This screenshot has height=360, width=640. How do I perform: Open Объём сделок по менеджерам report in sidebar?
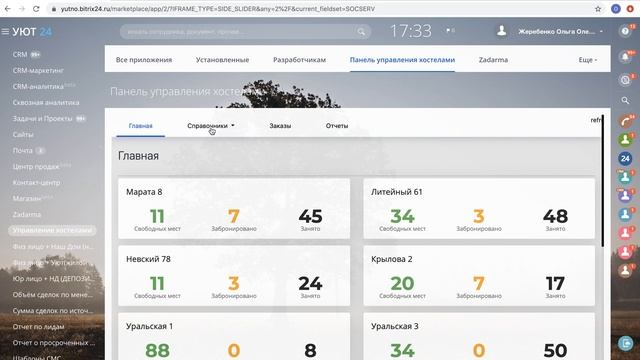point(53,294)
